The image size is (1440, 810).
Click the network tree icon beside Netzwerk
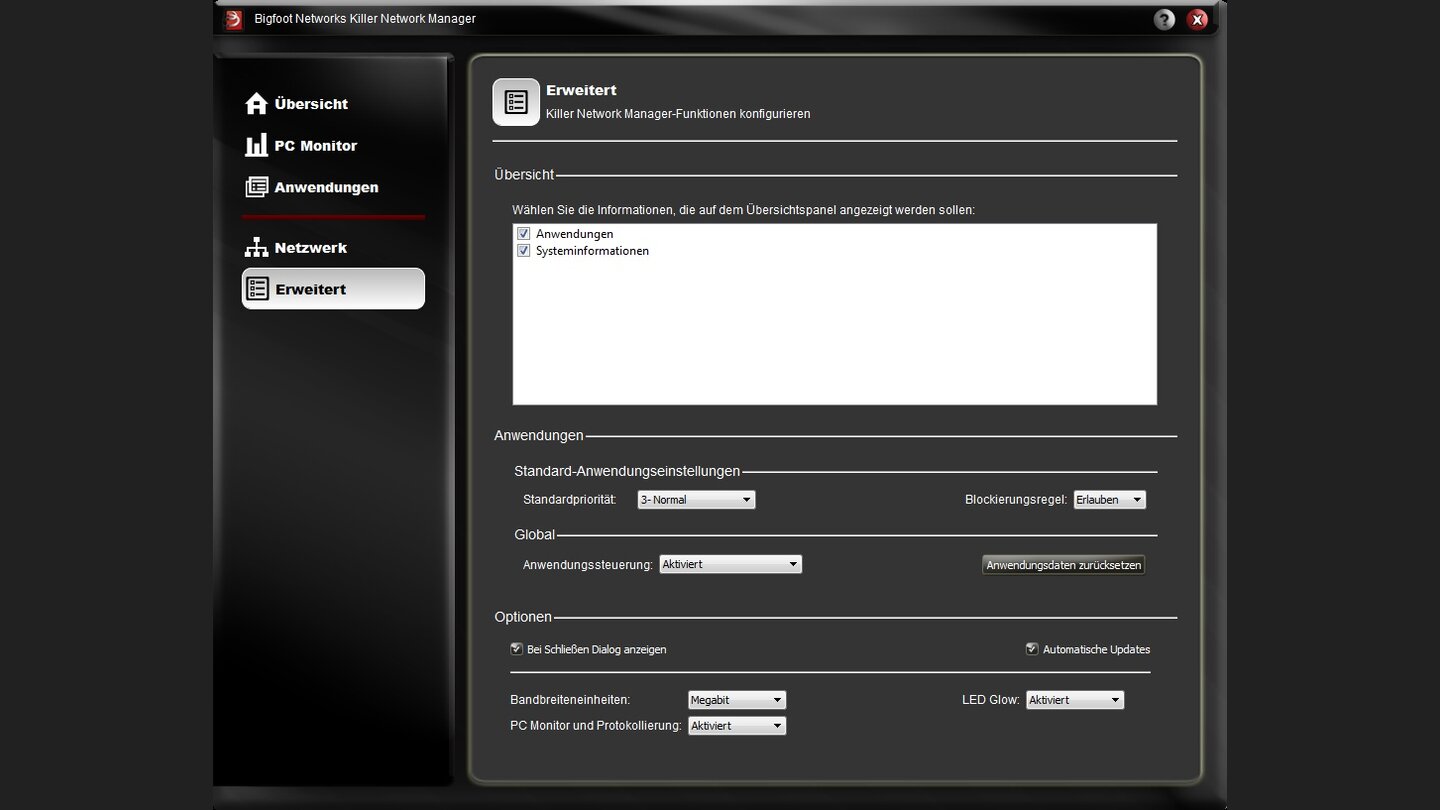click(257, 247)
